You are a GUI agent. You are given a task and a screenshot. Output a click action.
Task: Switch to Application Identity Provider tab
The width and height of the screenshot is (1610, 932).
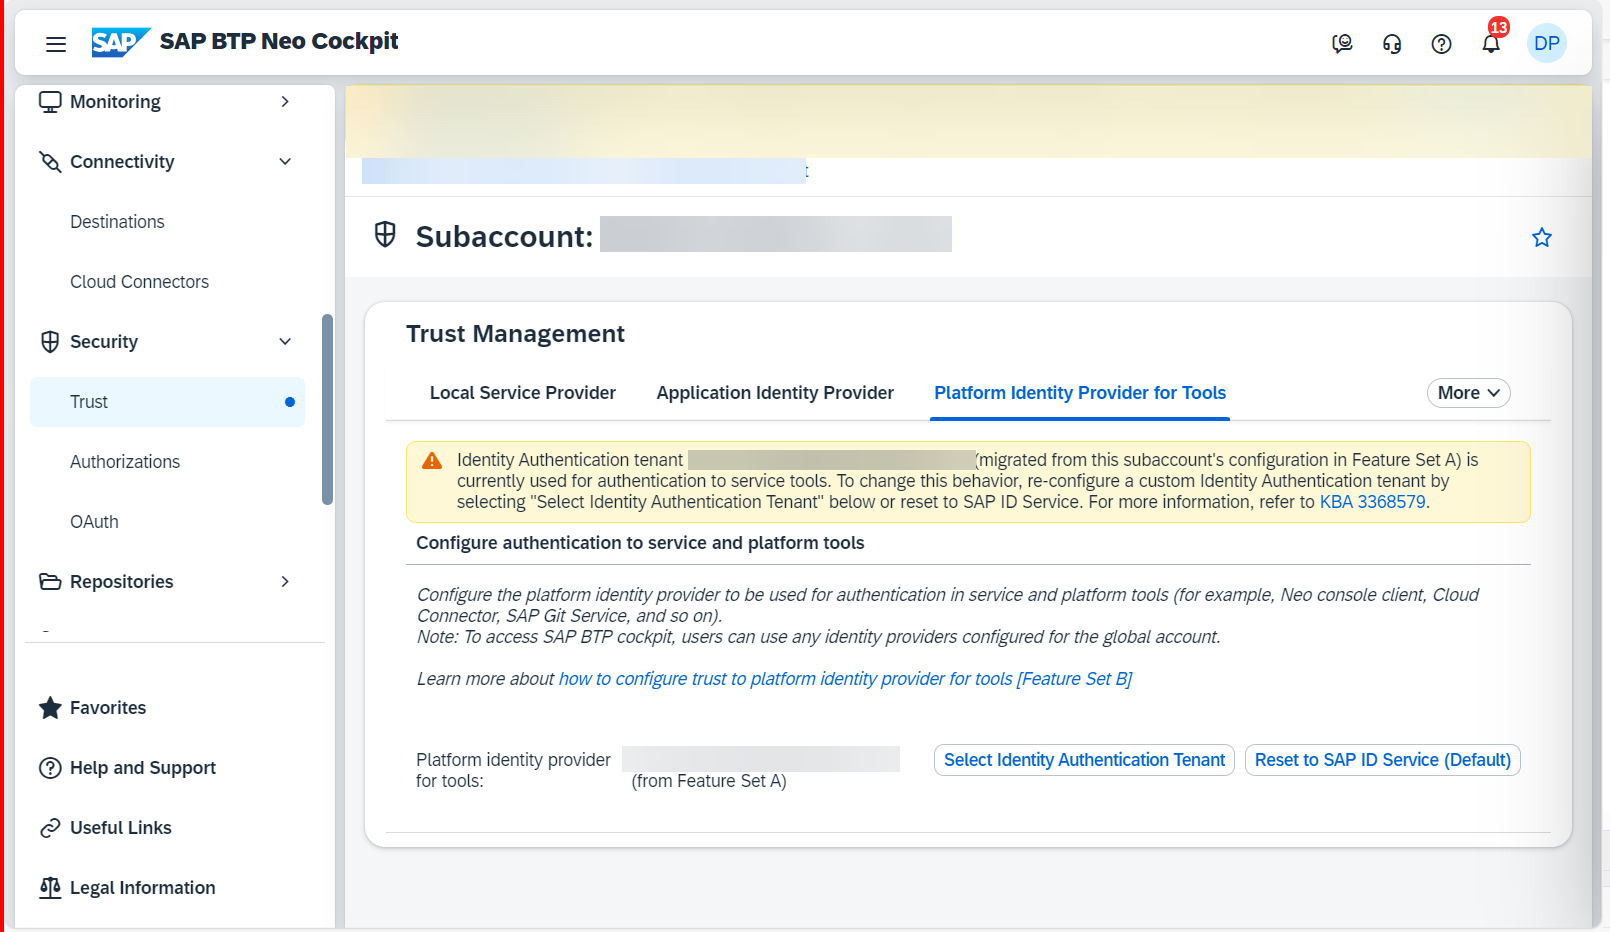775,393
